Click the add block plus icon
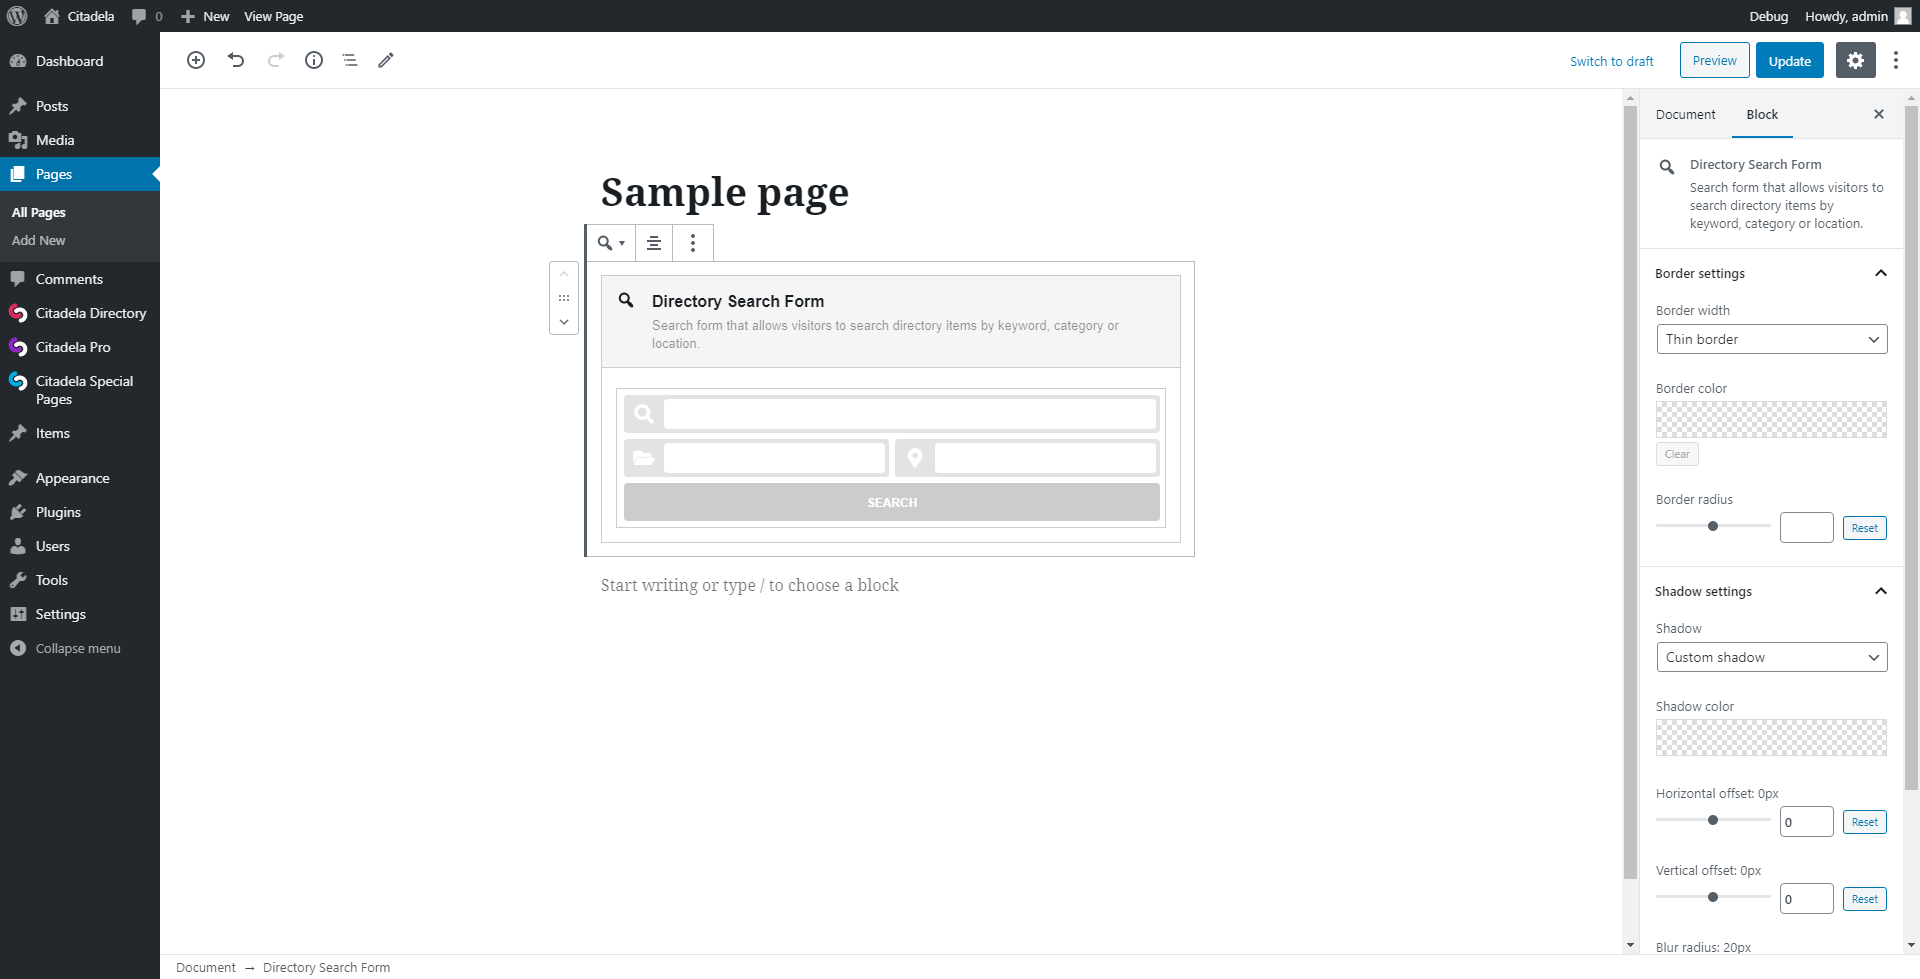 click(196, 60)
